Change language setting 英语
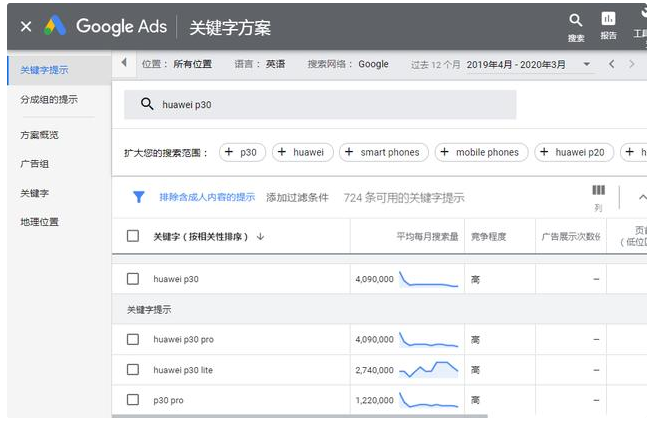This screenshot has height=427, width=661. [x=275, y=64]
